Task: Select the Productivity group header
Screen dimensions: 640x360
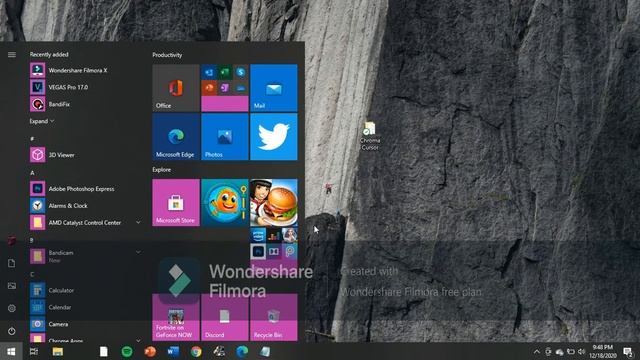Action: (x=167, y=55)
